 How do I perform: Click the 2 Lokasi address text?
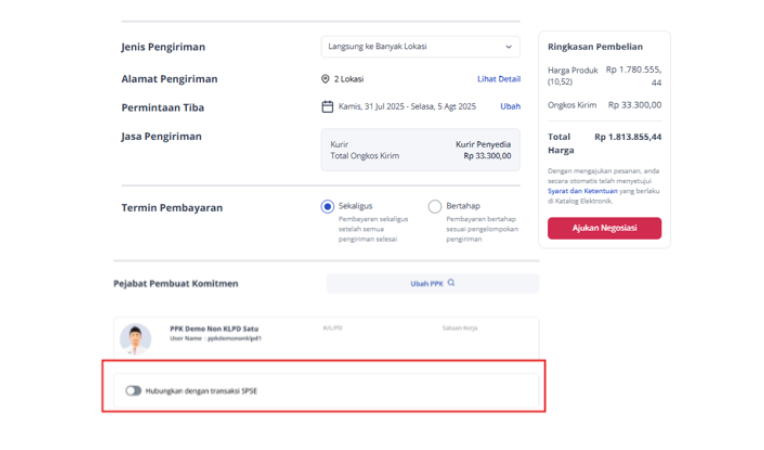pos(349,79)
